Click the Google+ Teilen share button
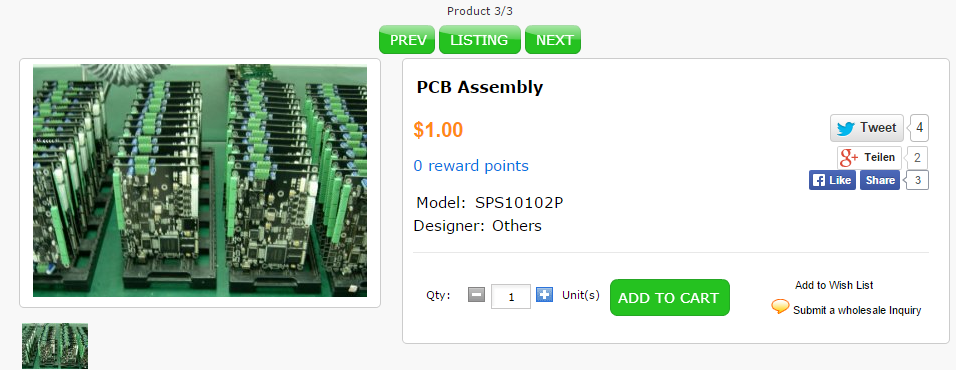956x370 pixels. pyautogui.click(x=869, y=158)
